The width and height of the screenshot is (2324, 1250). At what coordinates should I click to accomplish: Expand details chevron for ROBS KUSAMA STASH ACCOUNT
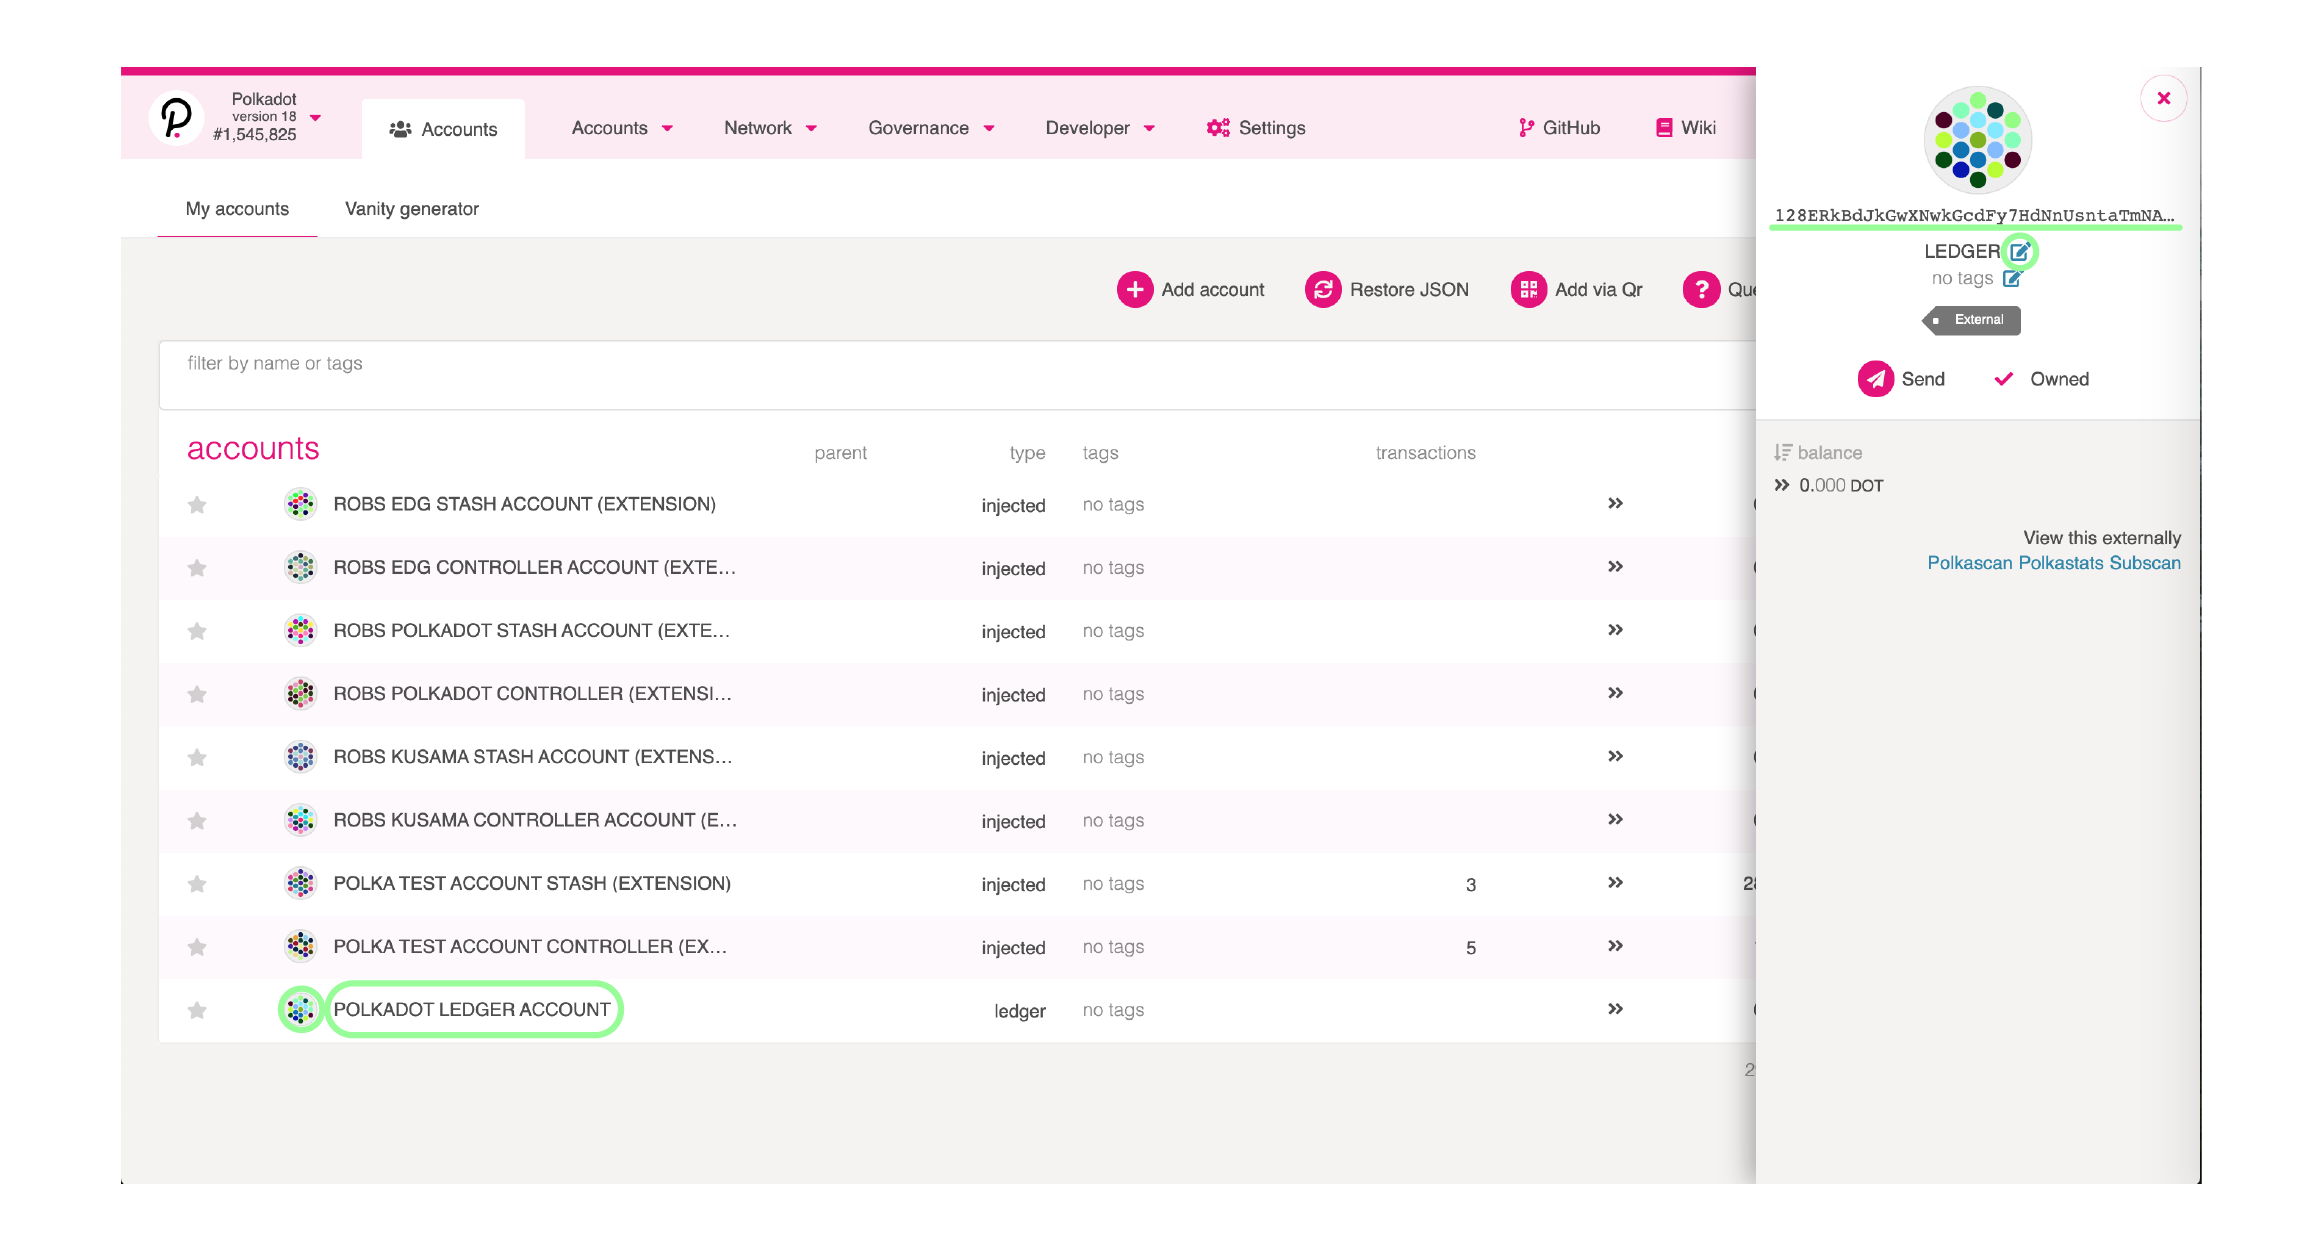pyautogui.click(x=1615, y=755)
